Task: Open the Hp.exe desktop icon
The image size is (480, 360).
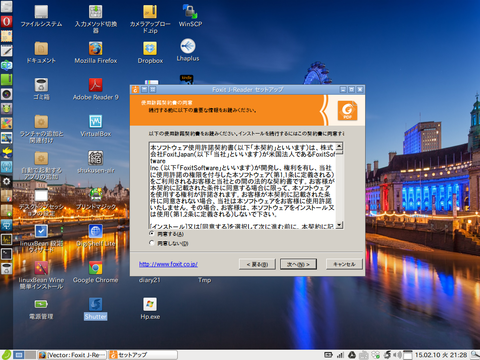Action: coord(150,309)
